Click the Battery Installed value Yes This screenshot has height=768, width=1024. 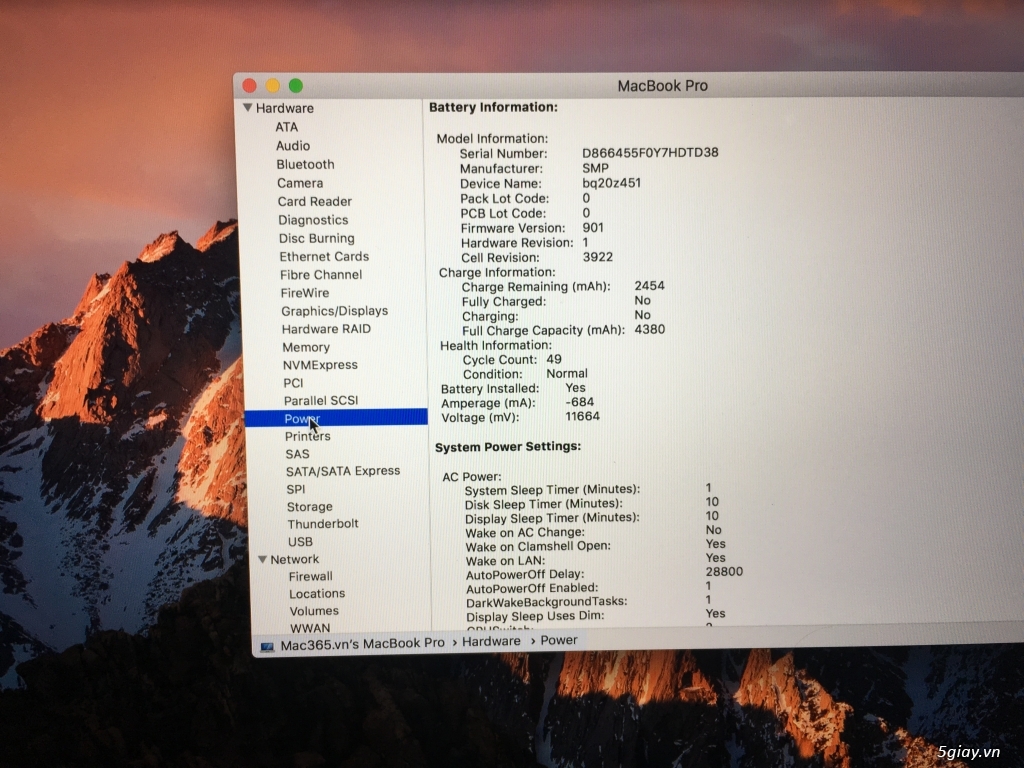(575, 389)
